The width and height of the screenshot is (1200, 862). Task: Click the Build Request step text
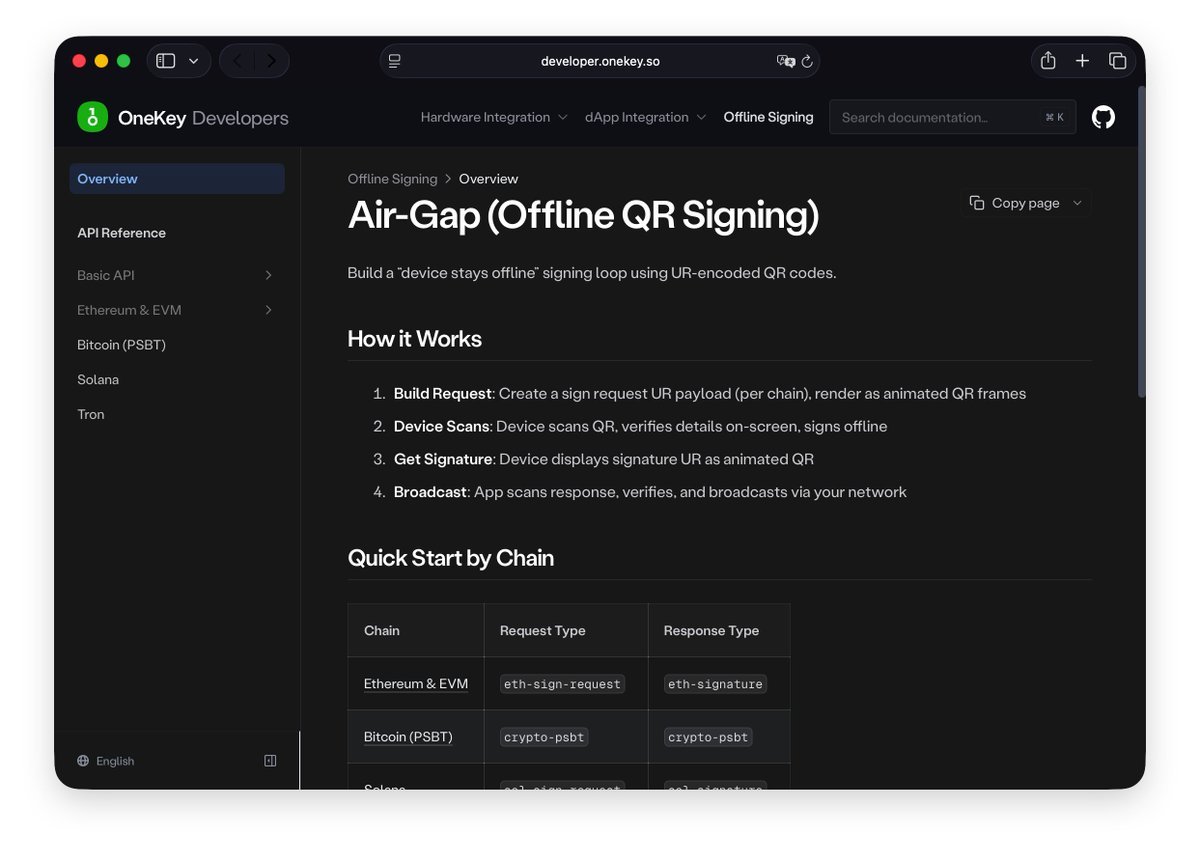pos(710,394)
